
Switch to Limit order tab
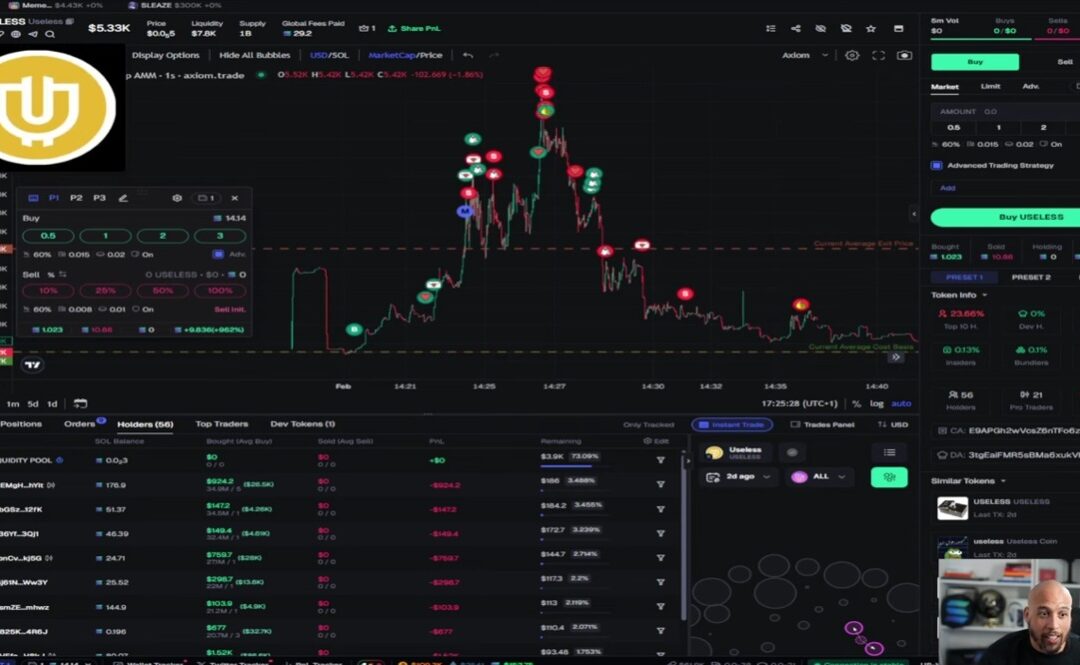click(x=990, y=87)
